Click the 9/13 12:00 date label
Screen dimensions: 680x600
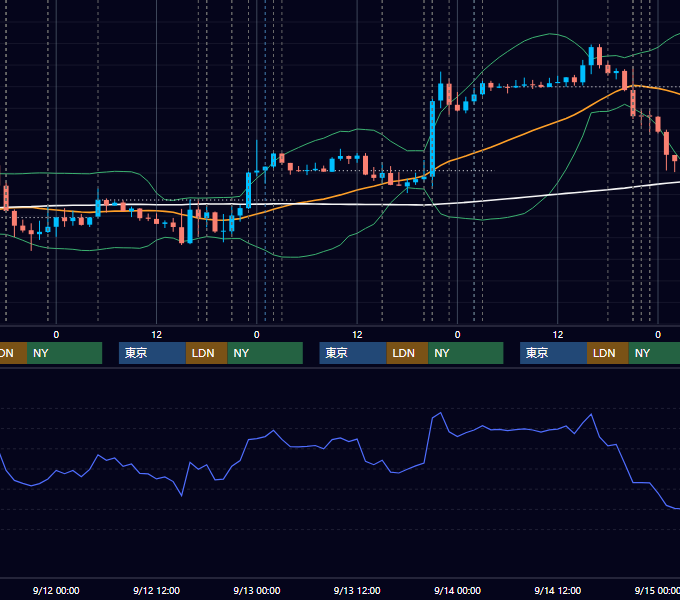(x=357, y=590)
